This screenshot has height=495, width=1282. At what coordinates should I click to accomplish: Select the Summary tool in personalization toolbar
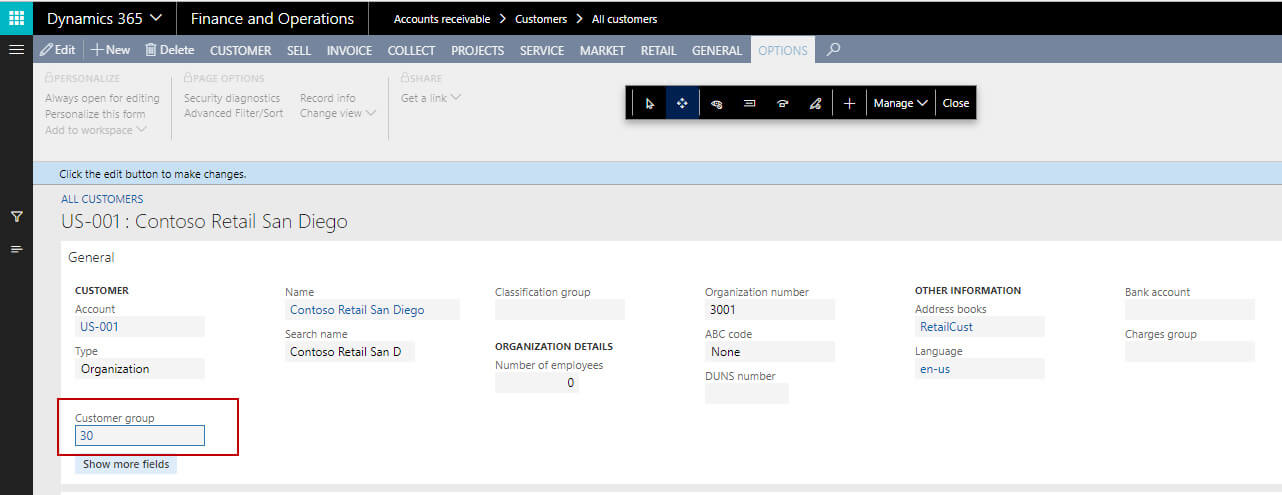[749, 103]
